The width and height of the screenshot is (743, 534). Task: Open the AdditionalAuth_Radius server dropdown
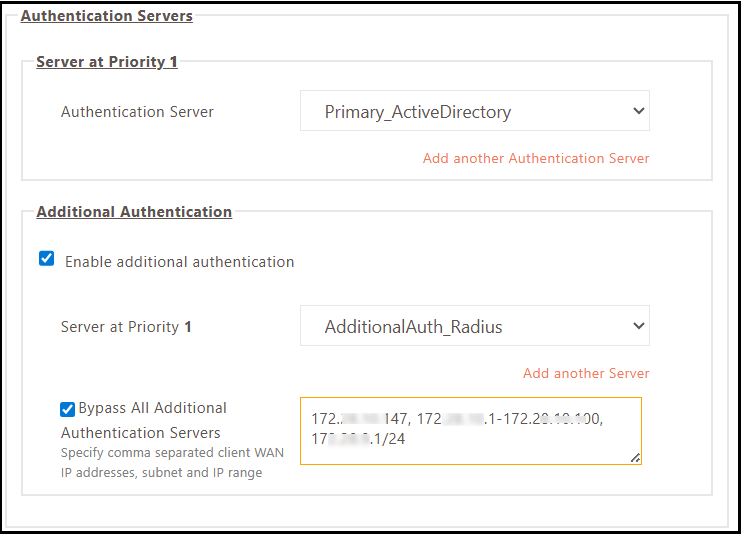coord(474,327)
